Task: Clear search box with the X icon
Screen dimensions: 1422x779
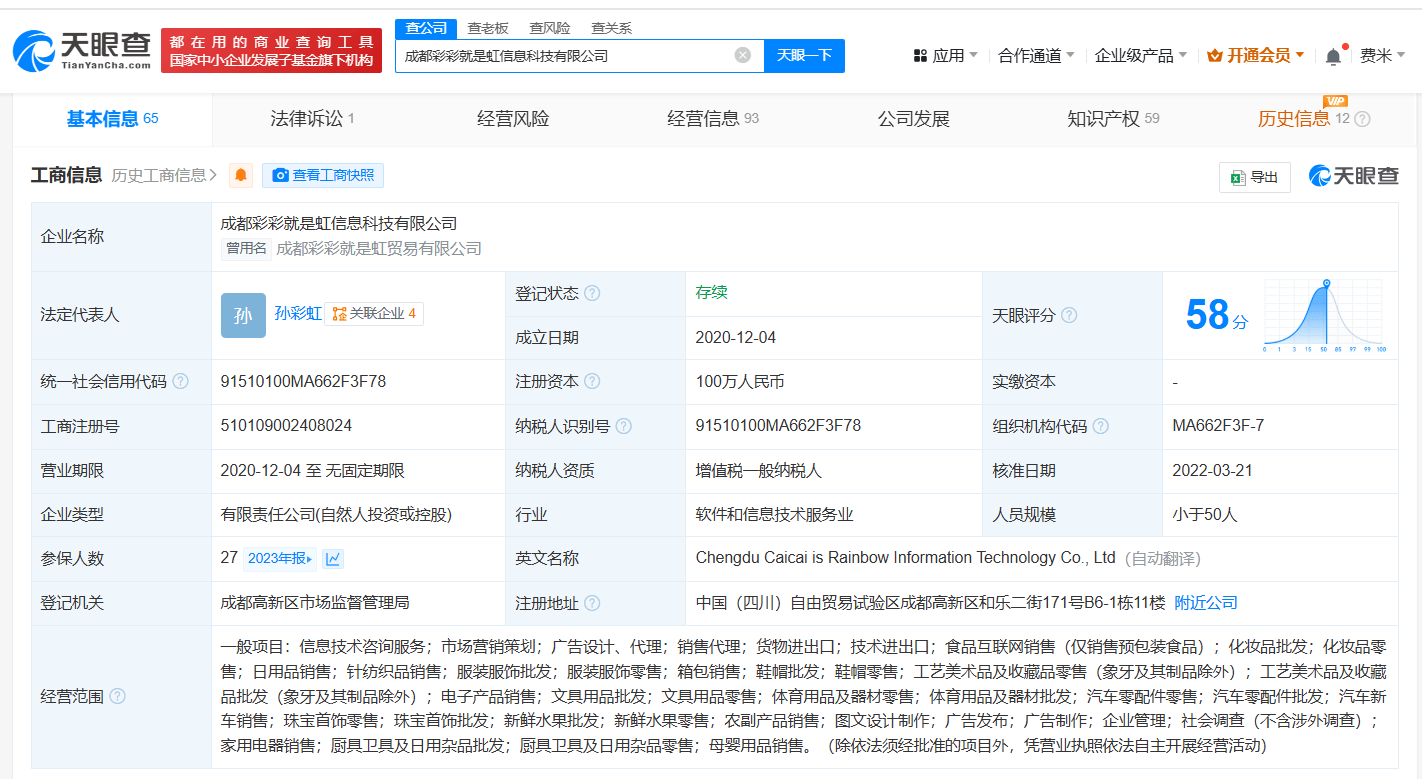Action: click(742, 56)
